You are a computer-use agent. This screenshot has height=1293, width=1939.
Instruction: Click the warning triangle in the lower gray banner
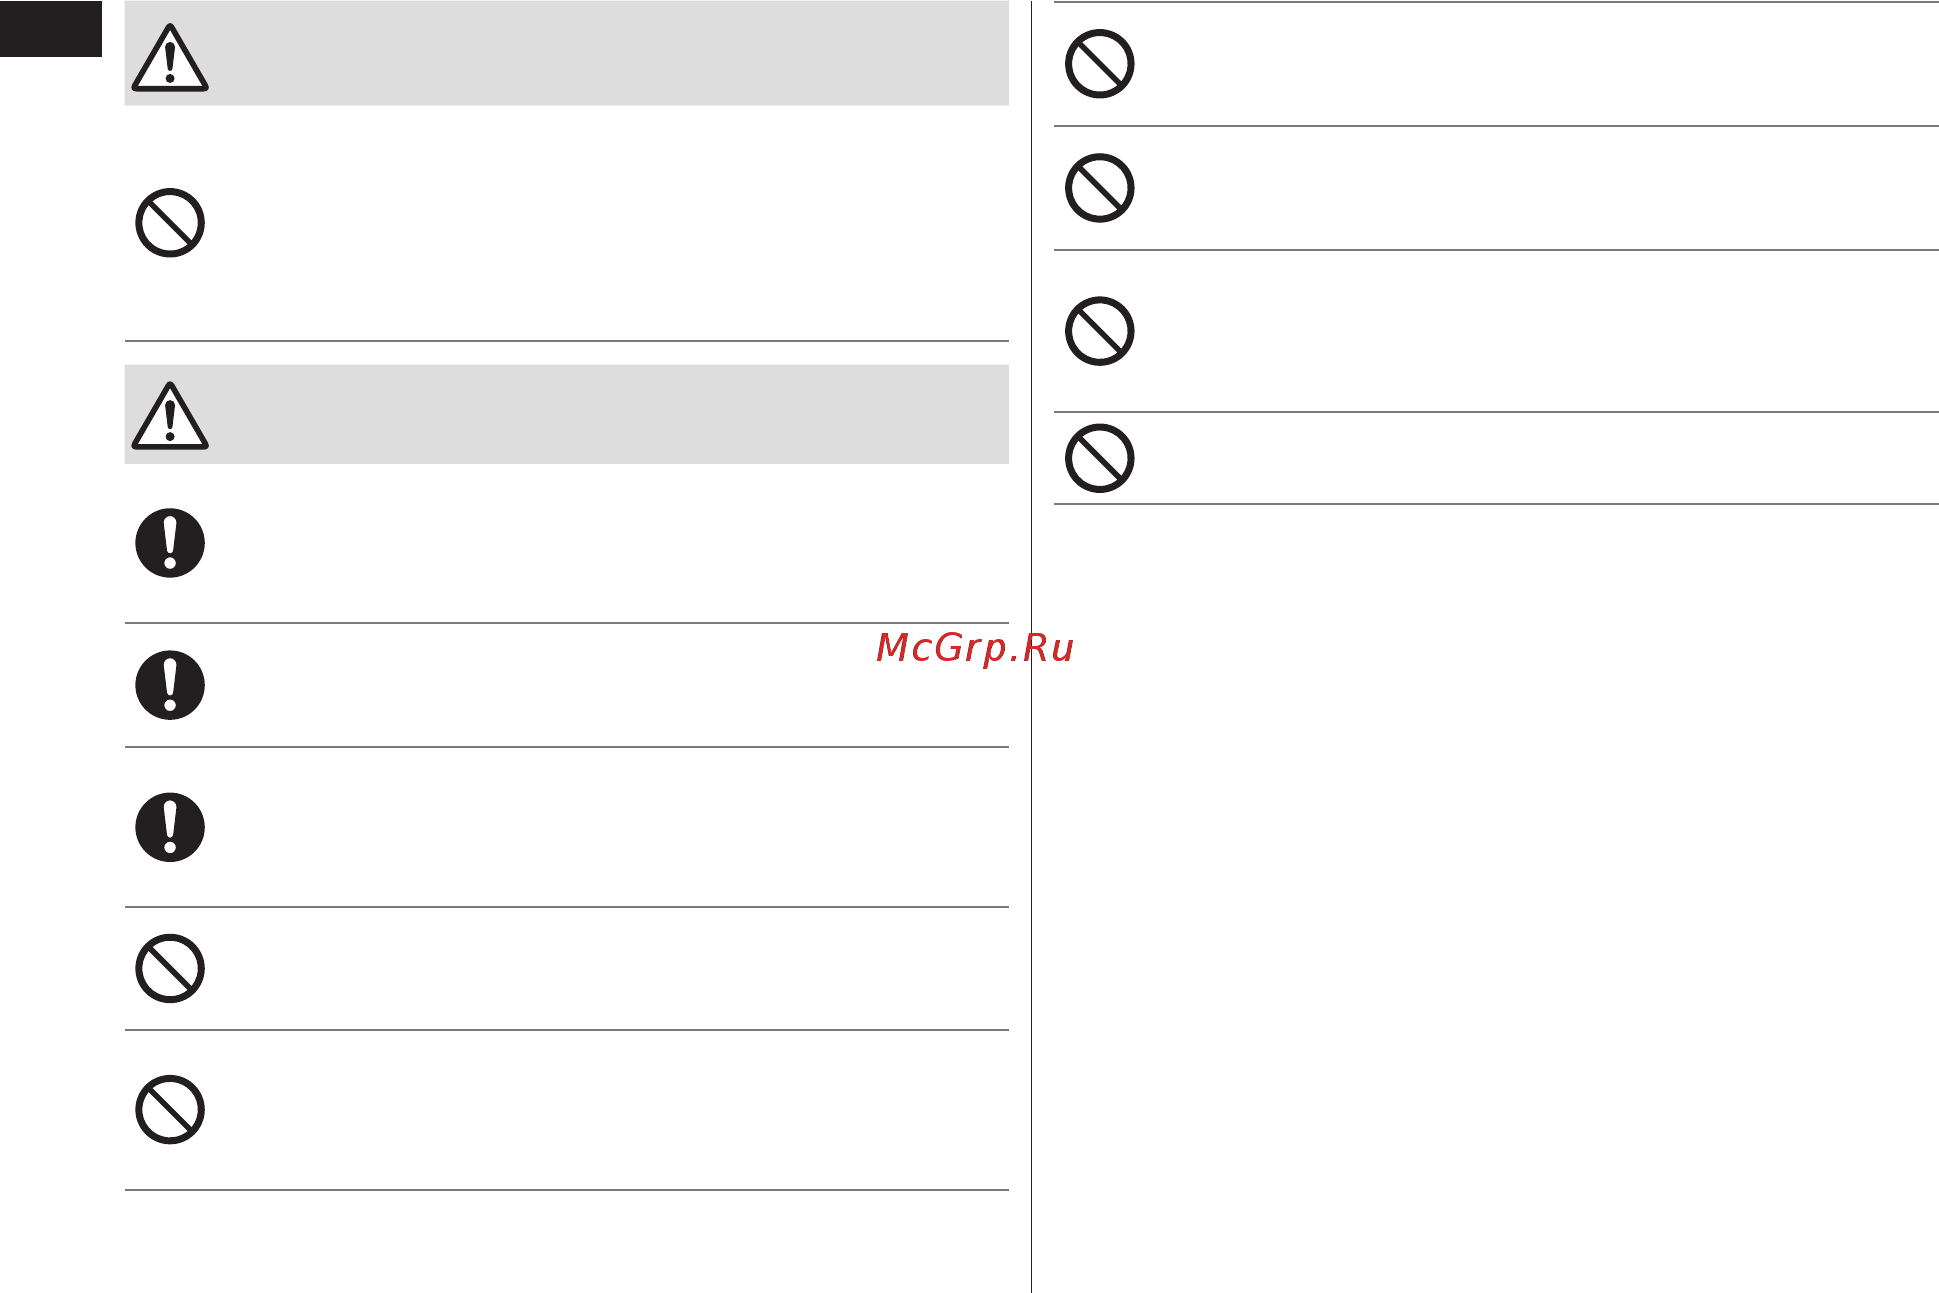170,416
